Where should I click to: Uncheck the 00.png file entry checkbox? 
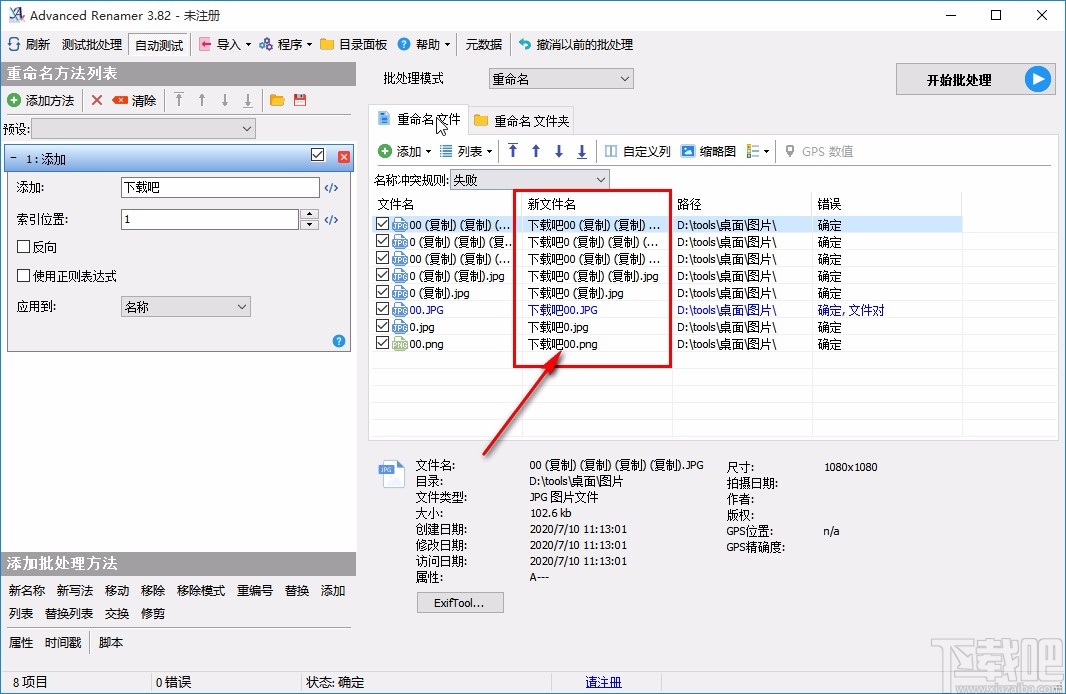click(x=382, y=344)
